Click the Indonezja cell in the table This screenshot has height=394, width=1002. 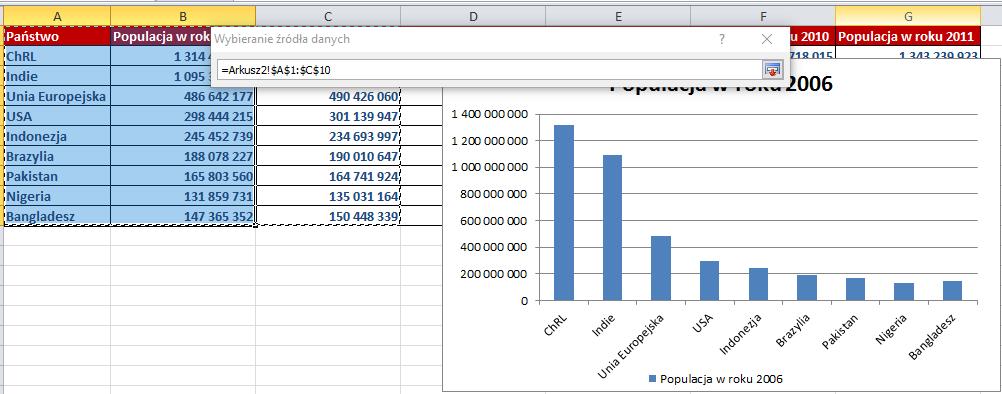[x=58, y=136]
